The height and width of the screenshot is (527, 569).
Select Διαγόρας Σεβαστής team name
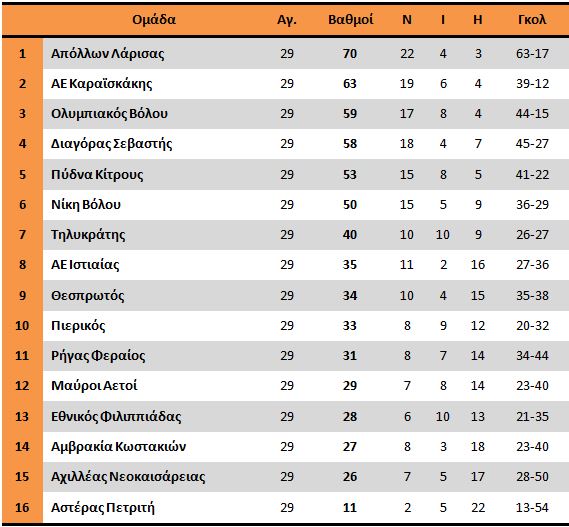(111, 144)
